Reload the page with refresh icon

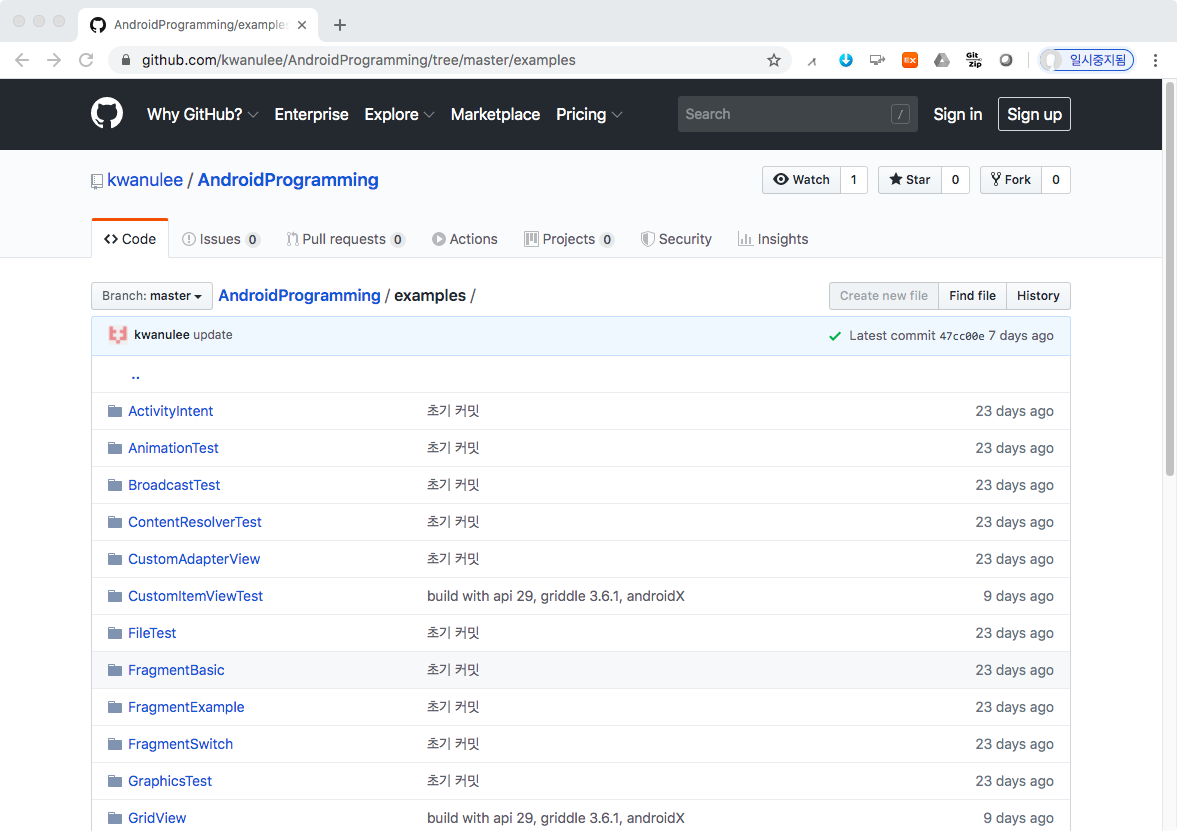pos(86,60)
